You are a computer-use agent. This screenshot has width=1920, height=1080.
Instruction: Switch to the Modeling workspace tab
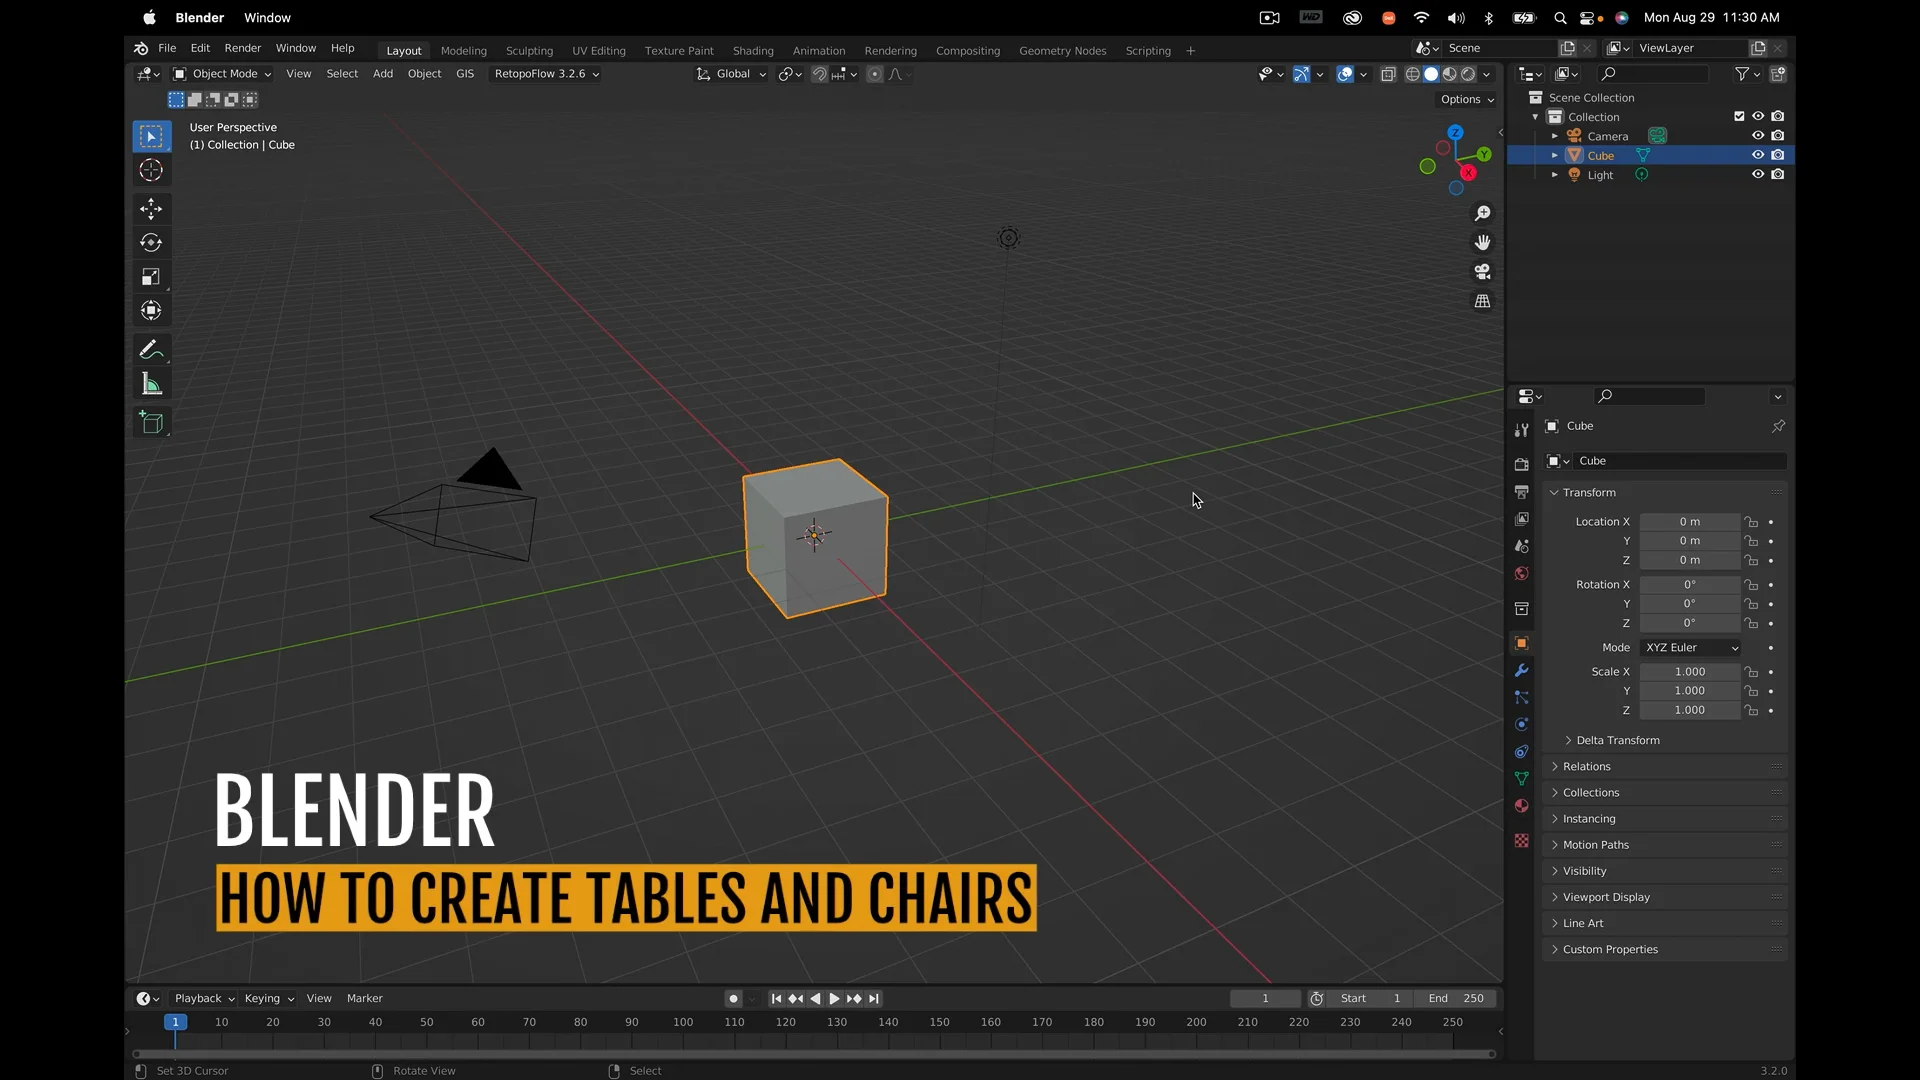click(463, 51)
